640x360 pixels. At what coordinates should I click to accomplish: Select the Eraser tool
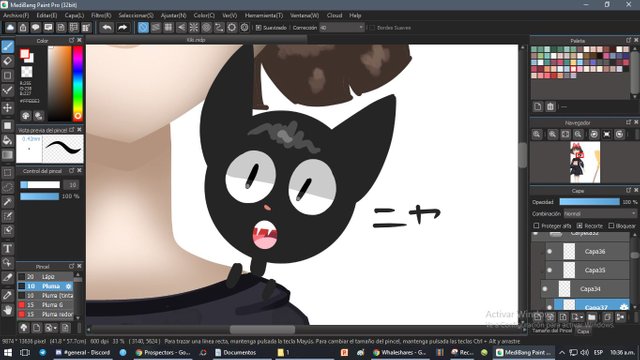click(8, 61)
